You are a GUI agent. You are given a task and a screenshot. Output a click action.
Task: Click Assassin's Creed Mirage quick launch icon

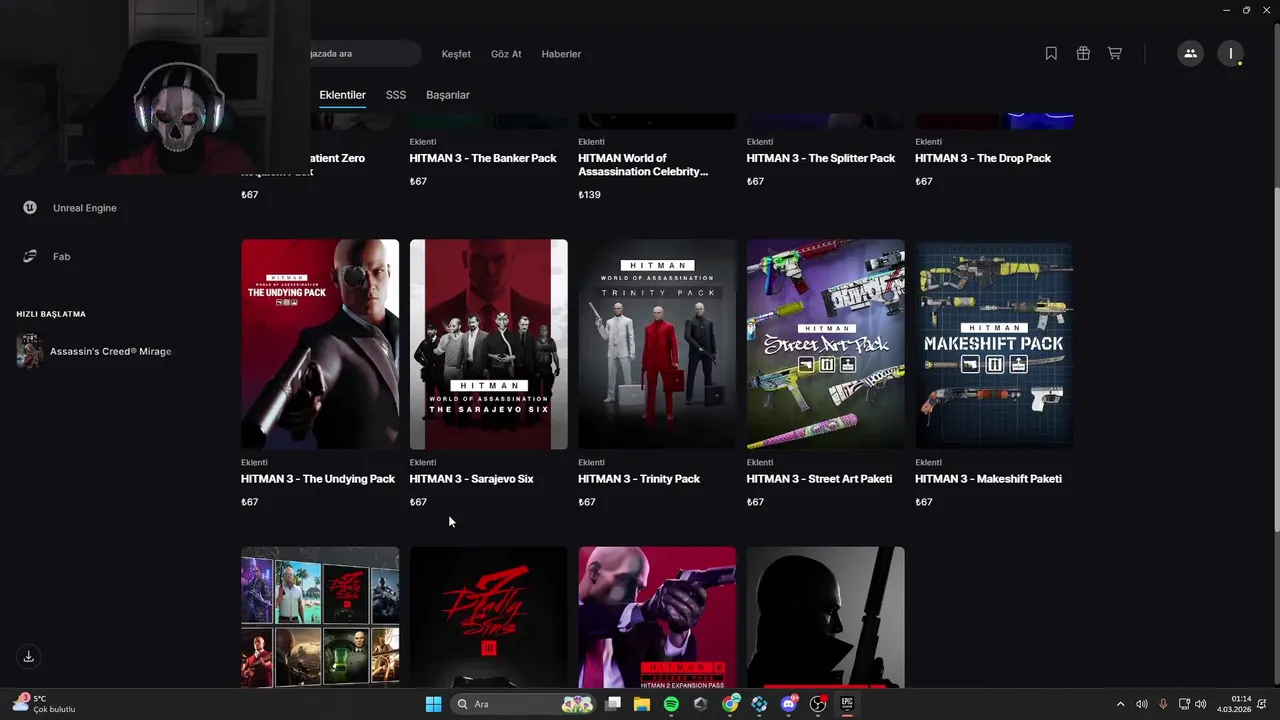coord(29,351)
